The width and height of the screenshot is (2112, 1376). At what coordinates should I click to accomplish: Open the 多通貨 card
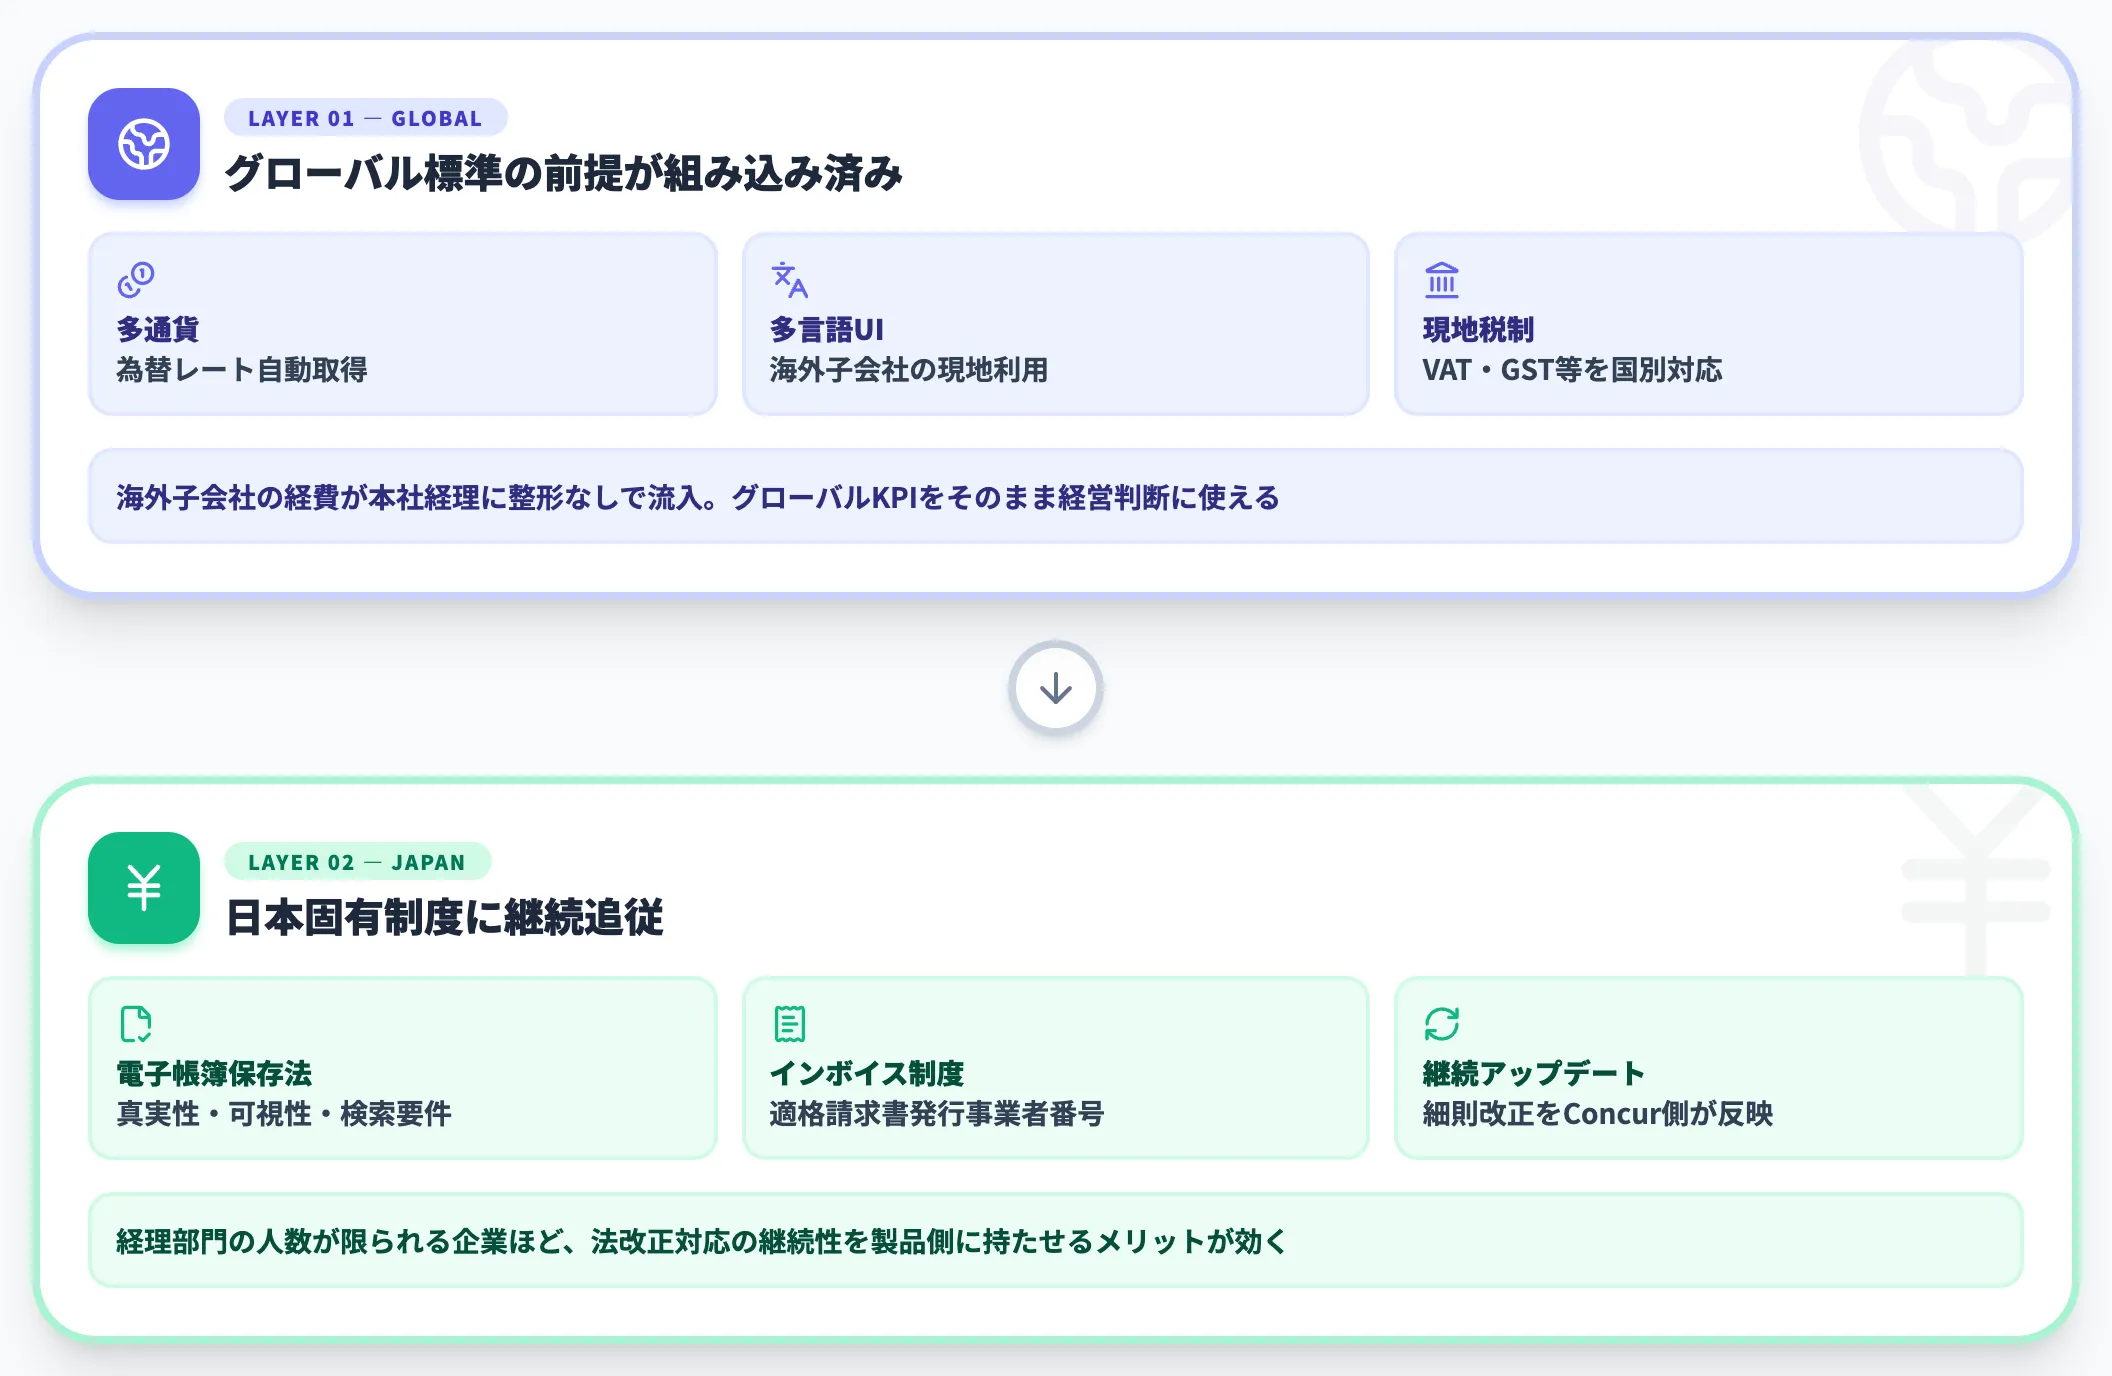[403, 324]
